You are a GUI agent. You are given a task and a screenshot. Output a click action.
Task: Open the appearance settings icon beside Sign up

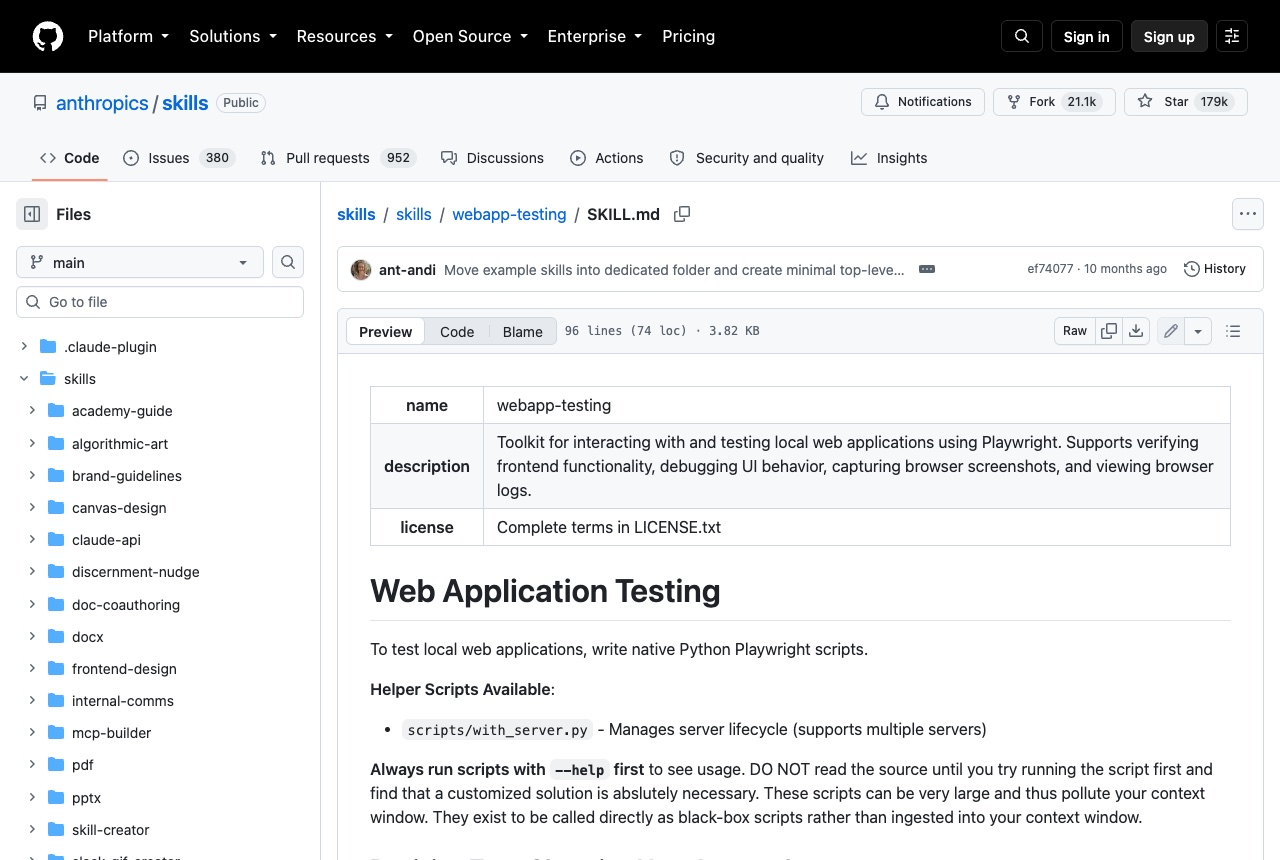click(x=1232, y=36)
